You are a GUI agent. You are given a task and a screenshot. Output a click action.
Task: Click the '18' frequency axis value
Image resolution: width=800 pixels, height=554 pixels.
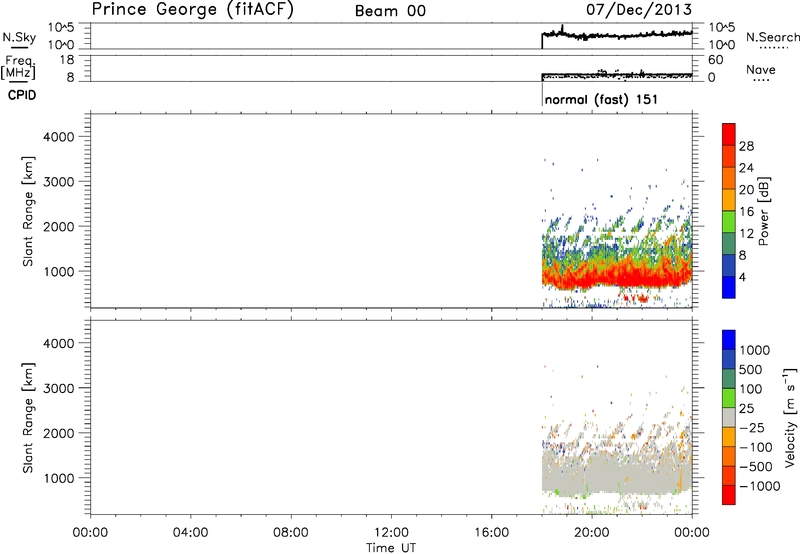pyautogui.click(x=66, y=60)
